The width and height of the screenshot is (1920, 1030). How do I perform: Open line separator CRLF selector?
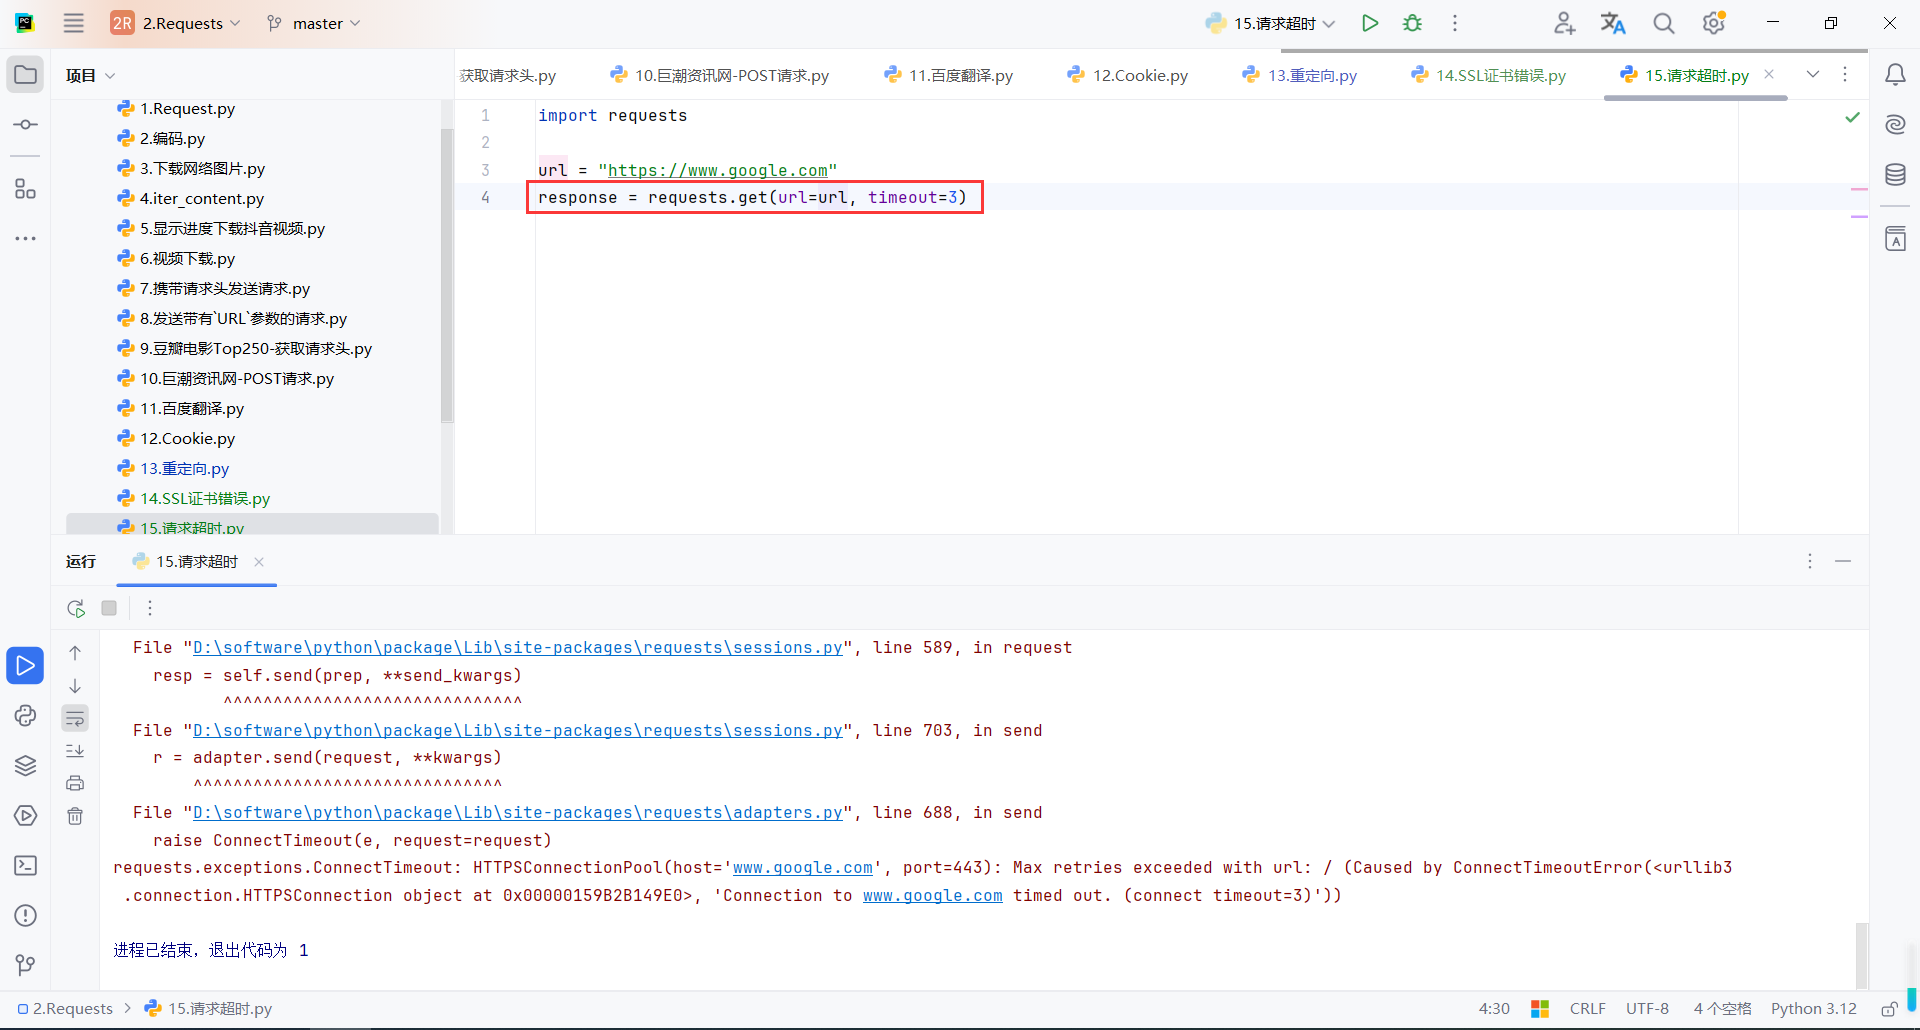tap(1587, 1009)
